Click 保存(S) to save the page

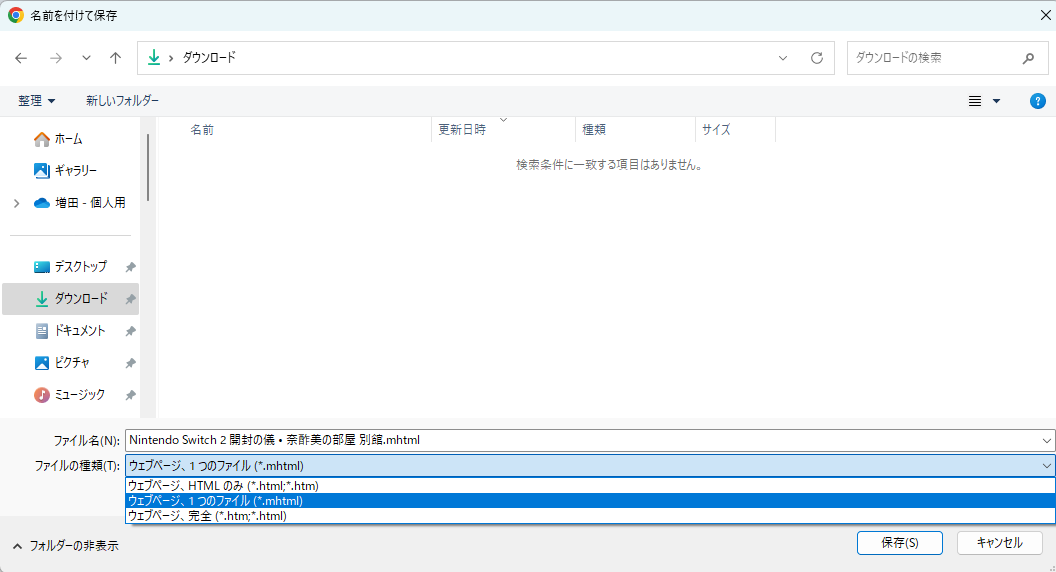(900, 543)
